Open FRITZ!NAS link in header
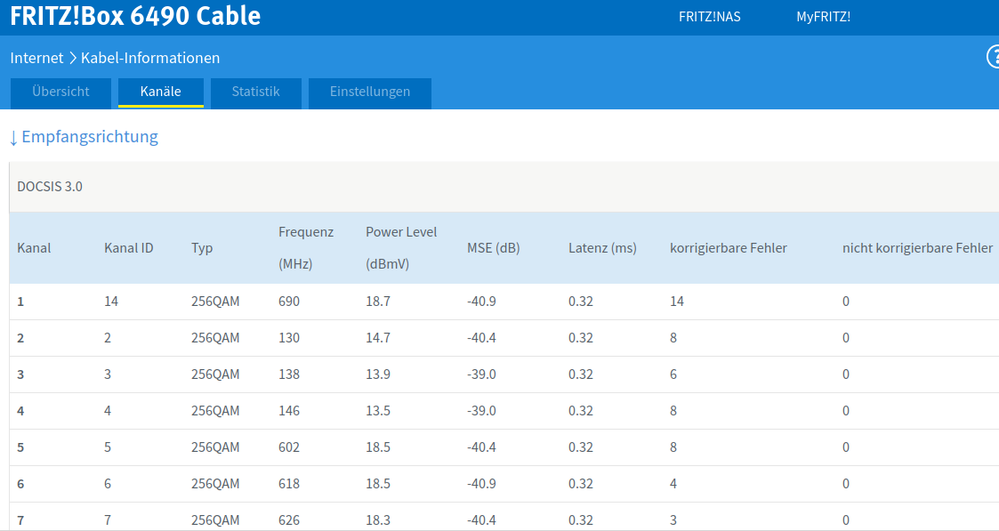The height and width of the screenshot is (531, 999). pyautogui.click(x=709, y=17)
